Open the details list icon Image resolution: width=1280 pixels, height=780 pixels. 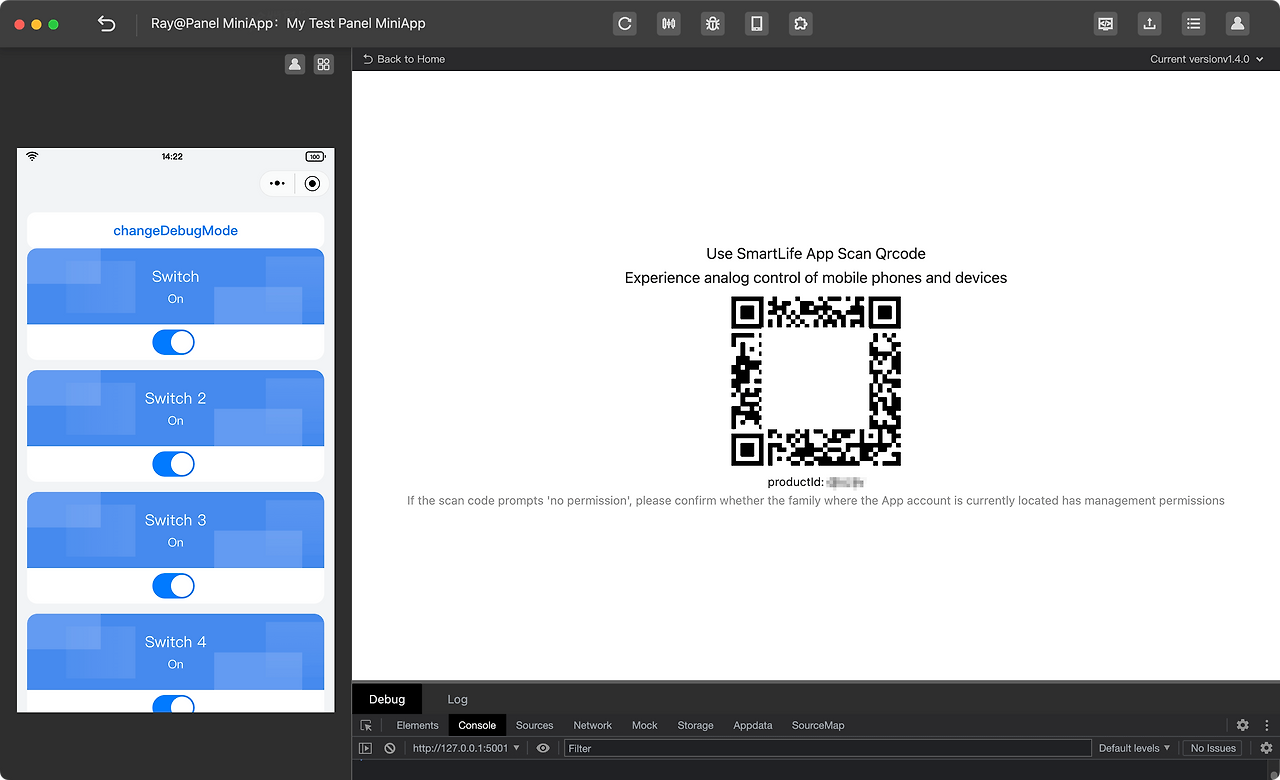tap(1194, 23)
